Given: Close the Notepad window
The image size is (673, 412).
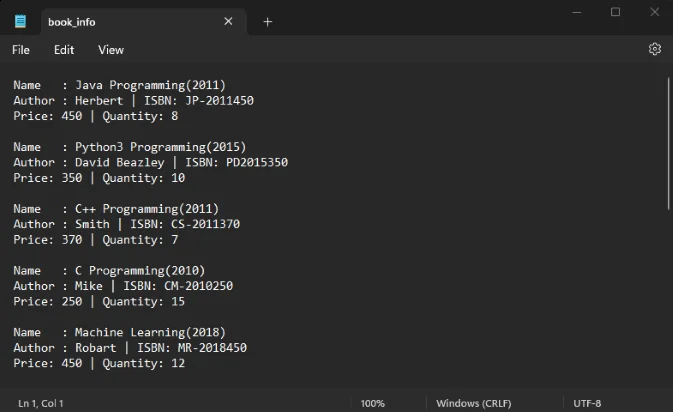Looking at the screenshot, I should pyautogui.click(x=655, y=12).
